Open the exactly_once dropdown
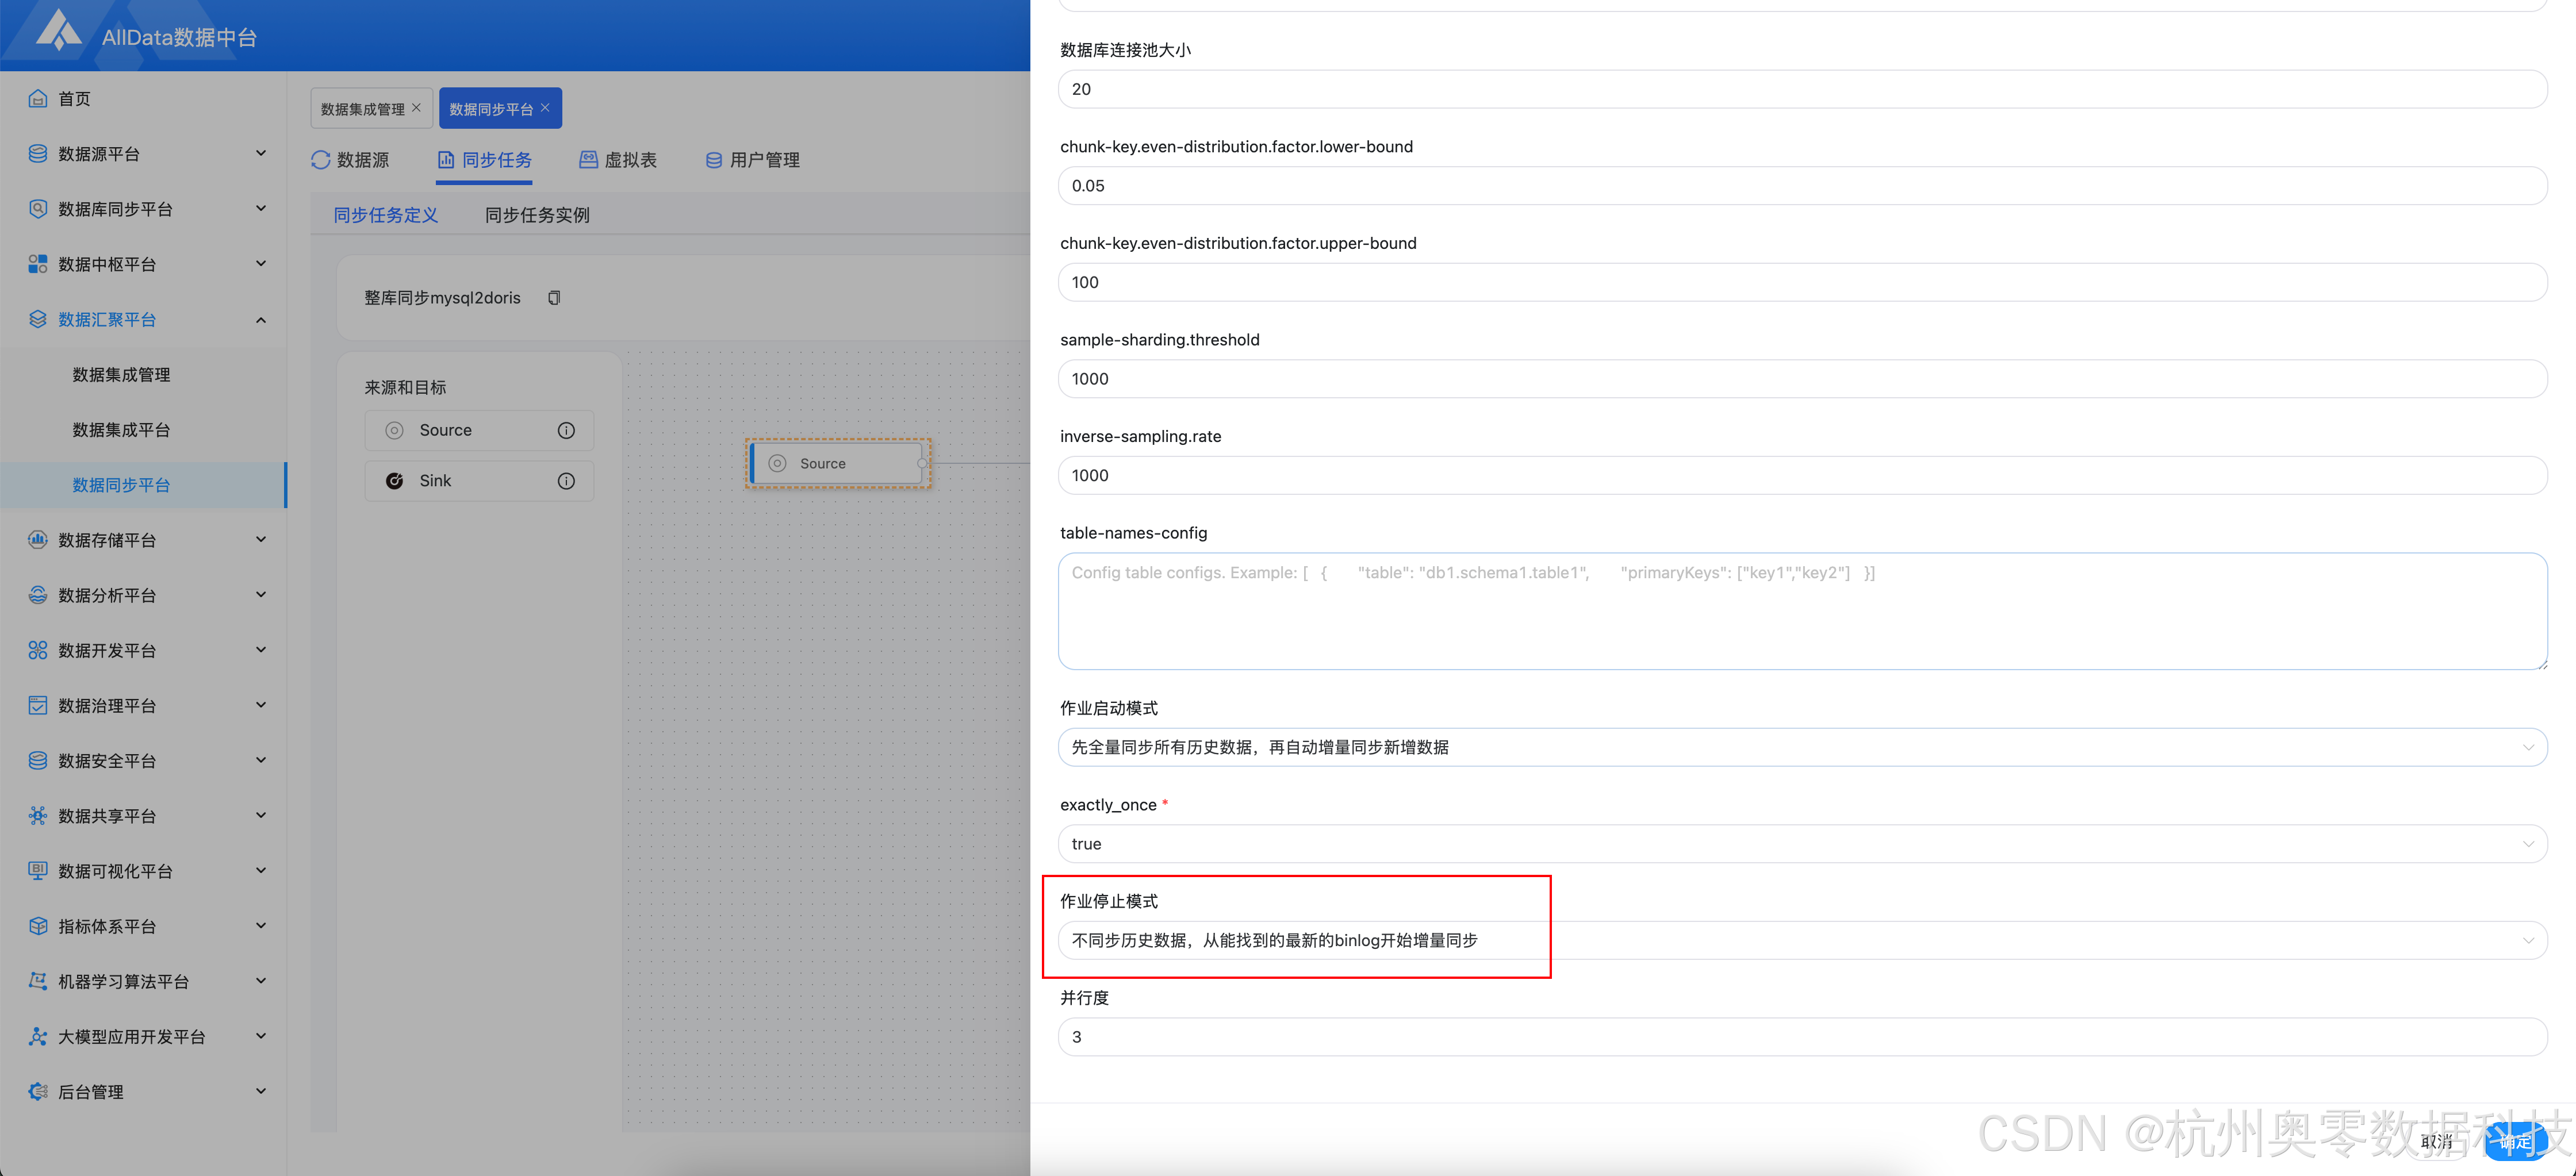This screenshot has height=1176, width=2576. tap(1801, 844)
